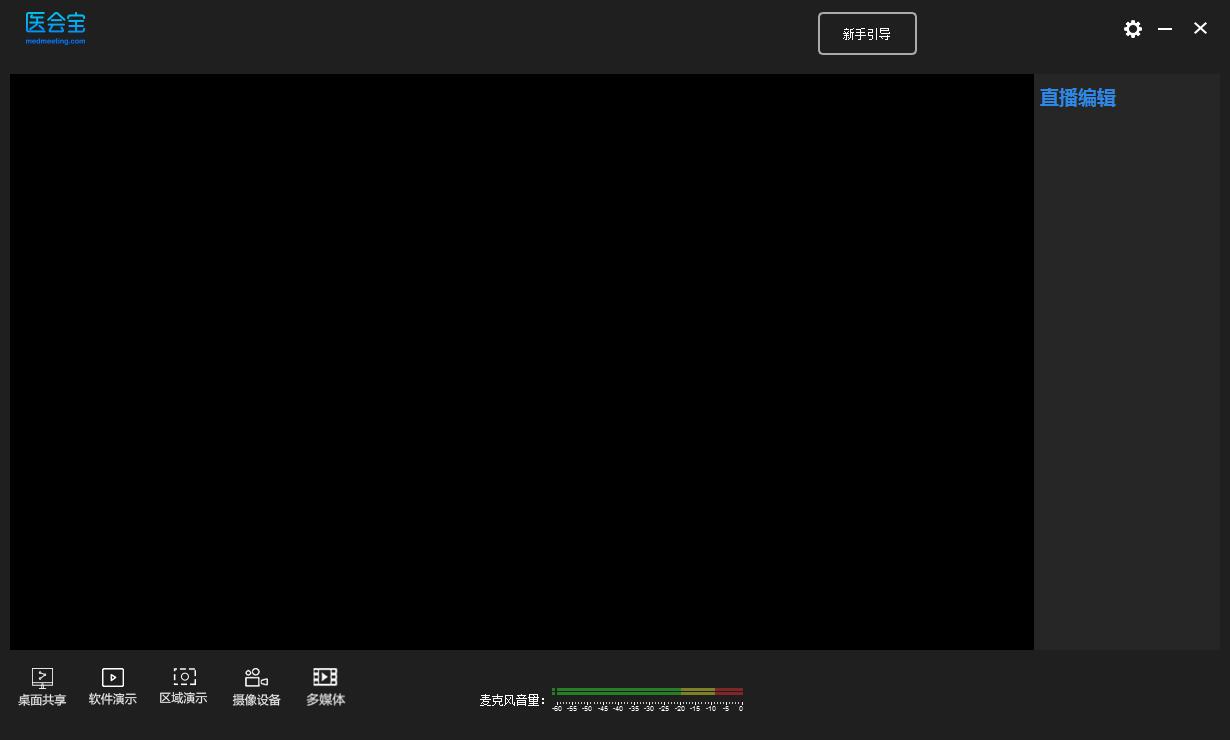Select the 软件演示 software demo icon
Screen dimensions: 1230x740
[113, 678]
